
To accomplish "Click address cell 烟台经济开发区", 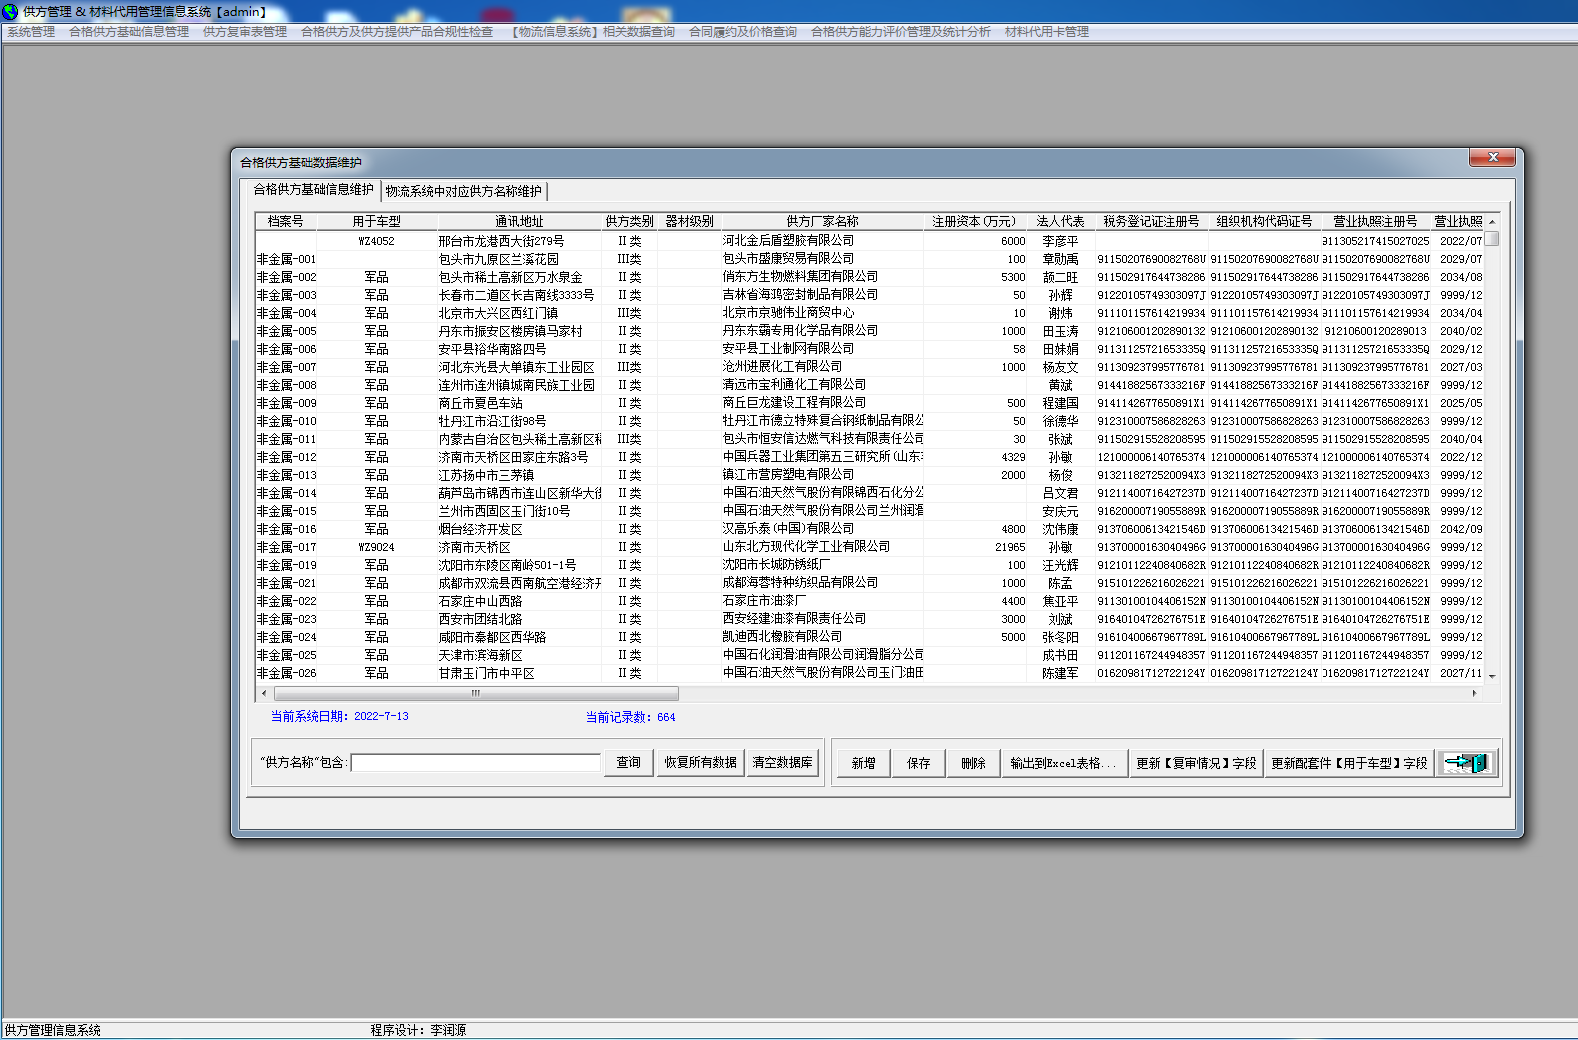I will (519, 529).
